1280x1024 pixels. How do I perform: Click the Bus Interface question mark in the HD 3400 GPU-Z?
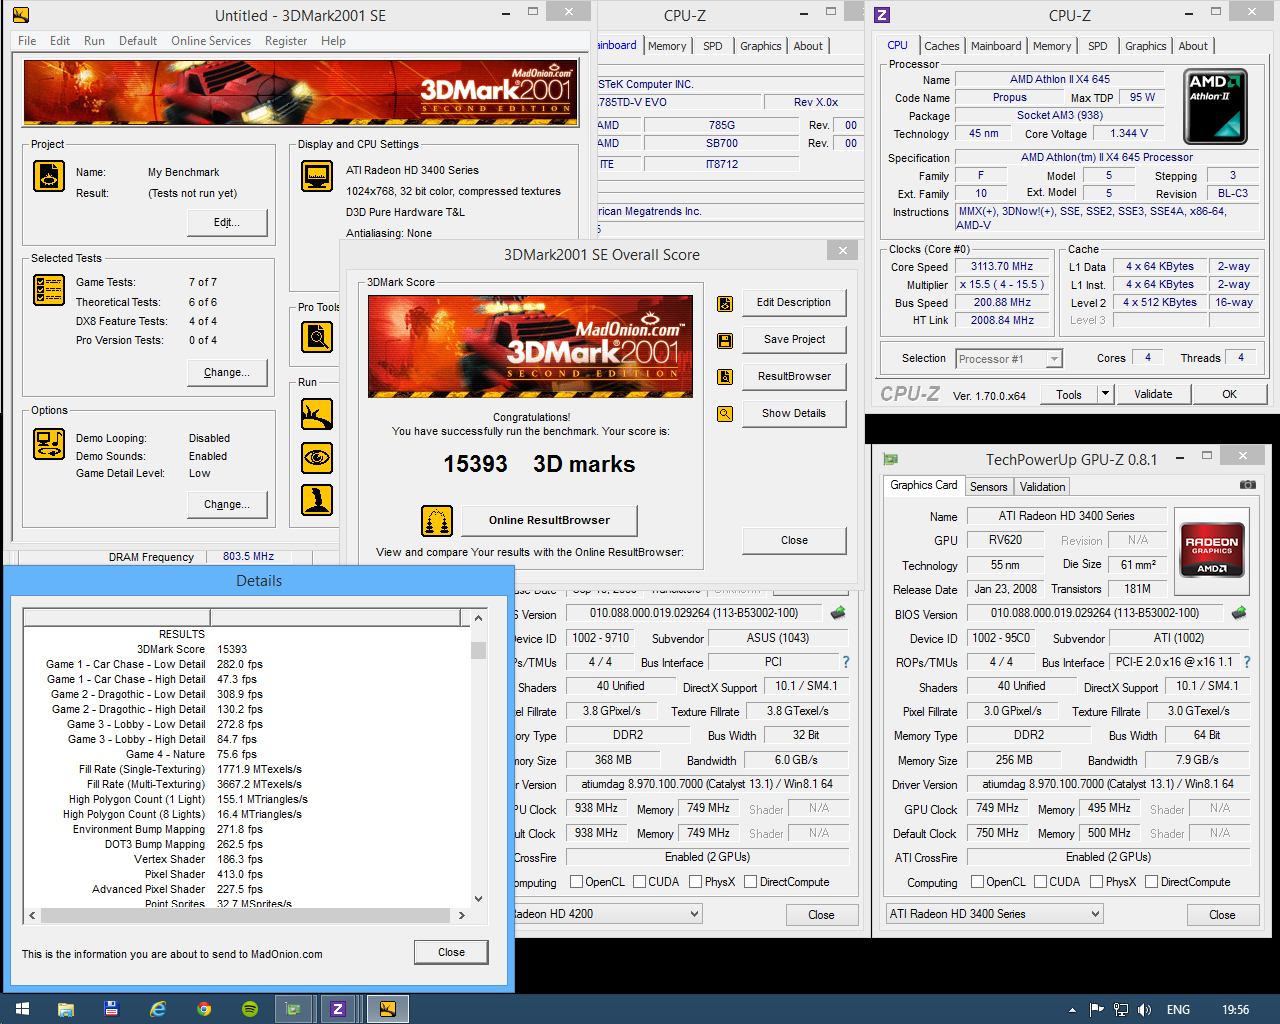(1247, 662)
